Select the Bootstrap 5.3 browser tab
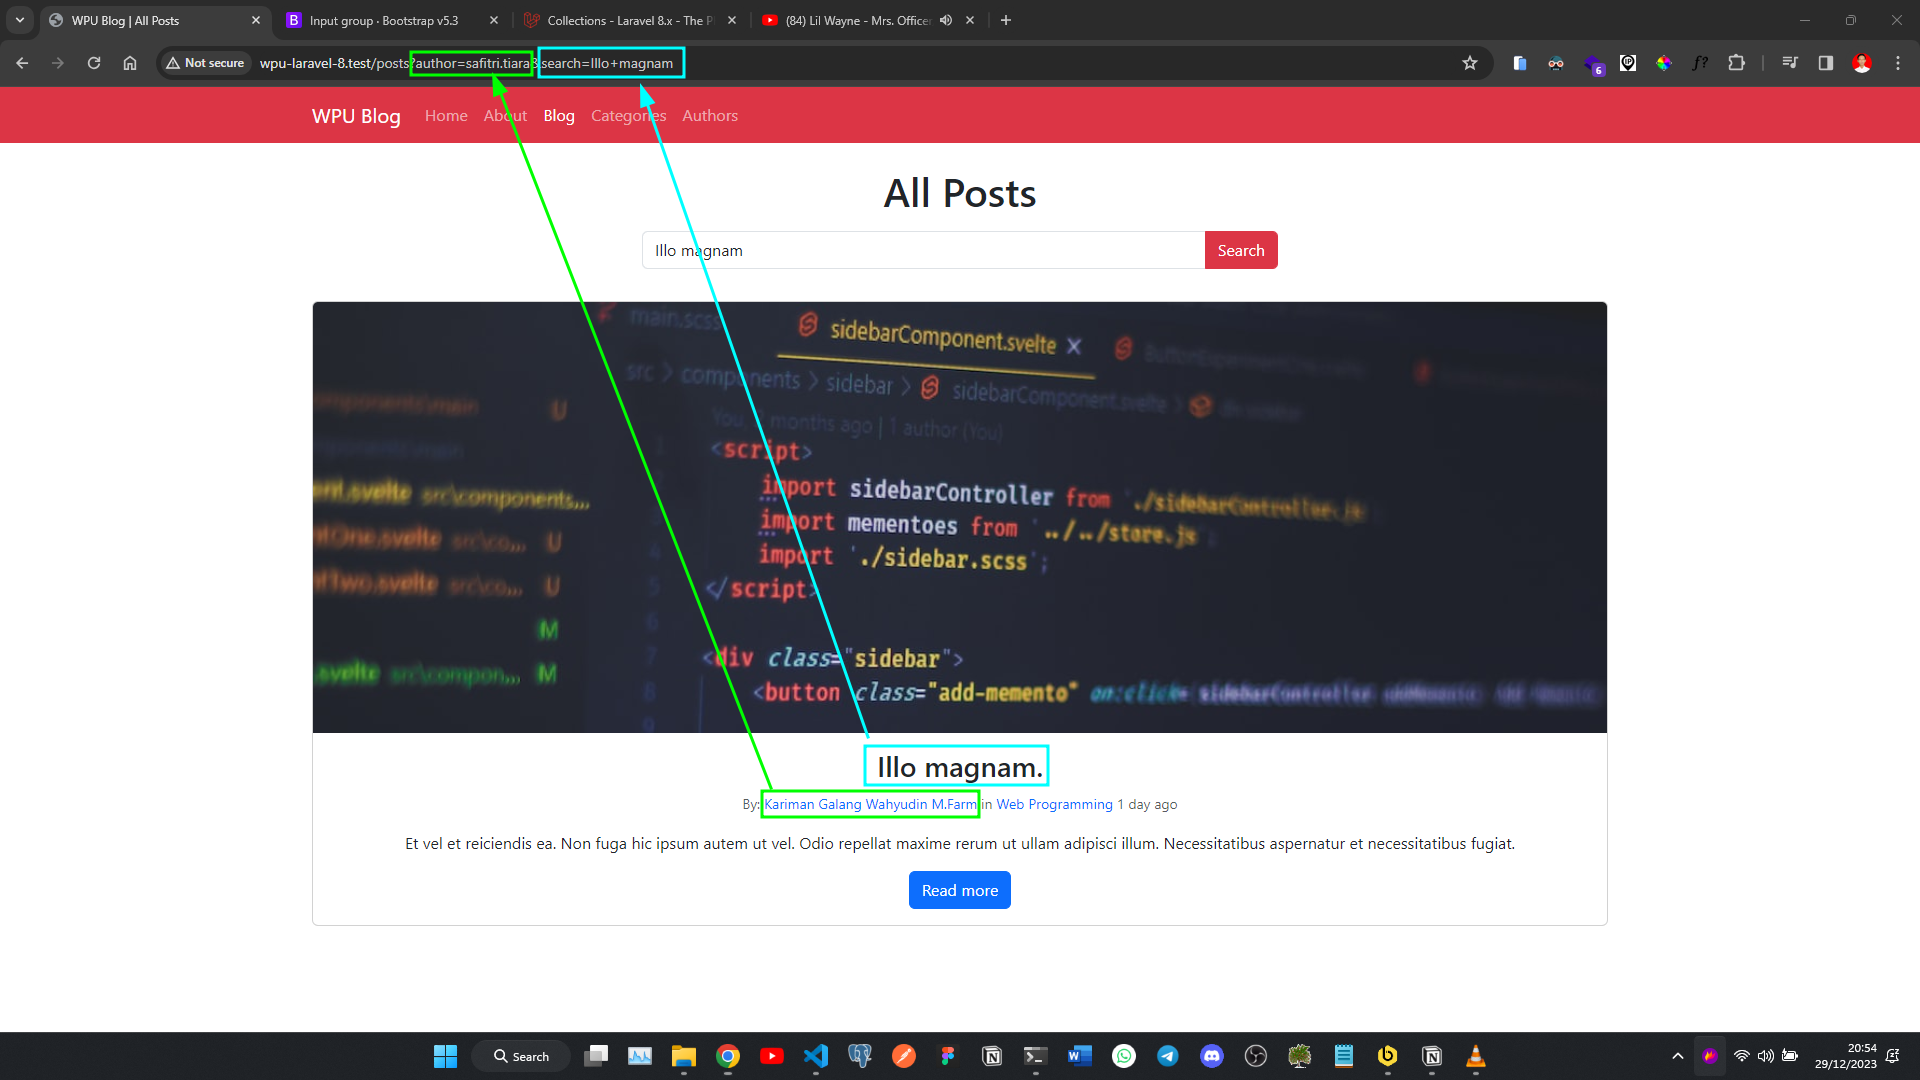This screenshot has width=1920, height=1080. click(x=390, y=20)
